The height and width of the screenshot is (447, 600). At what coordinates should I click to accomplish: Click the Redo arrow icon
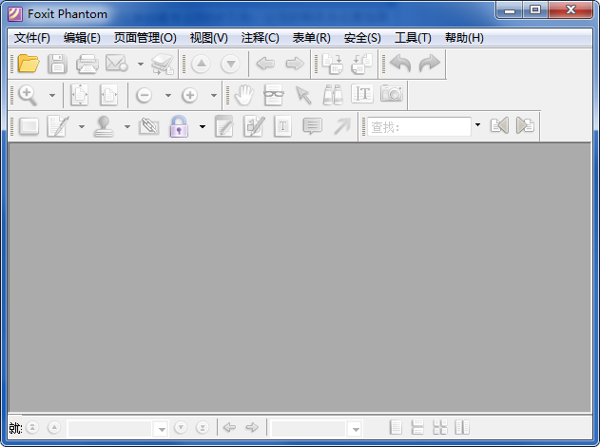click(x=429, y=64)
